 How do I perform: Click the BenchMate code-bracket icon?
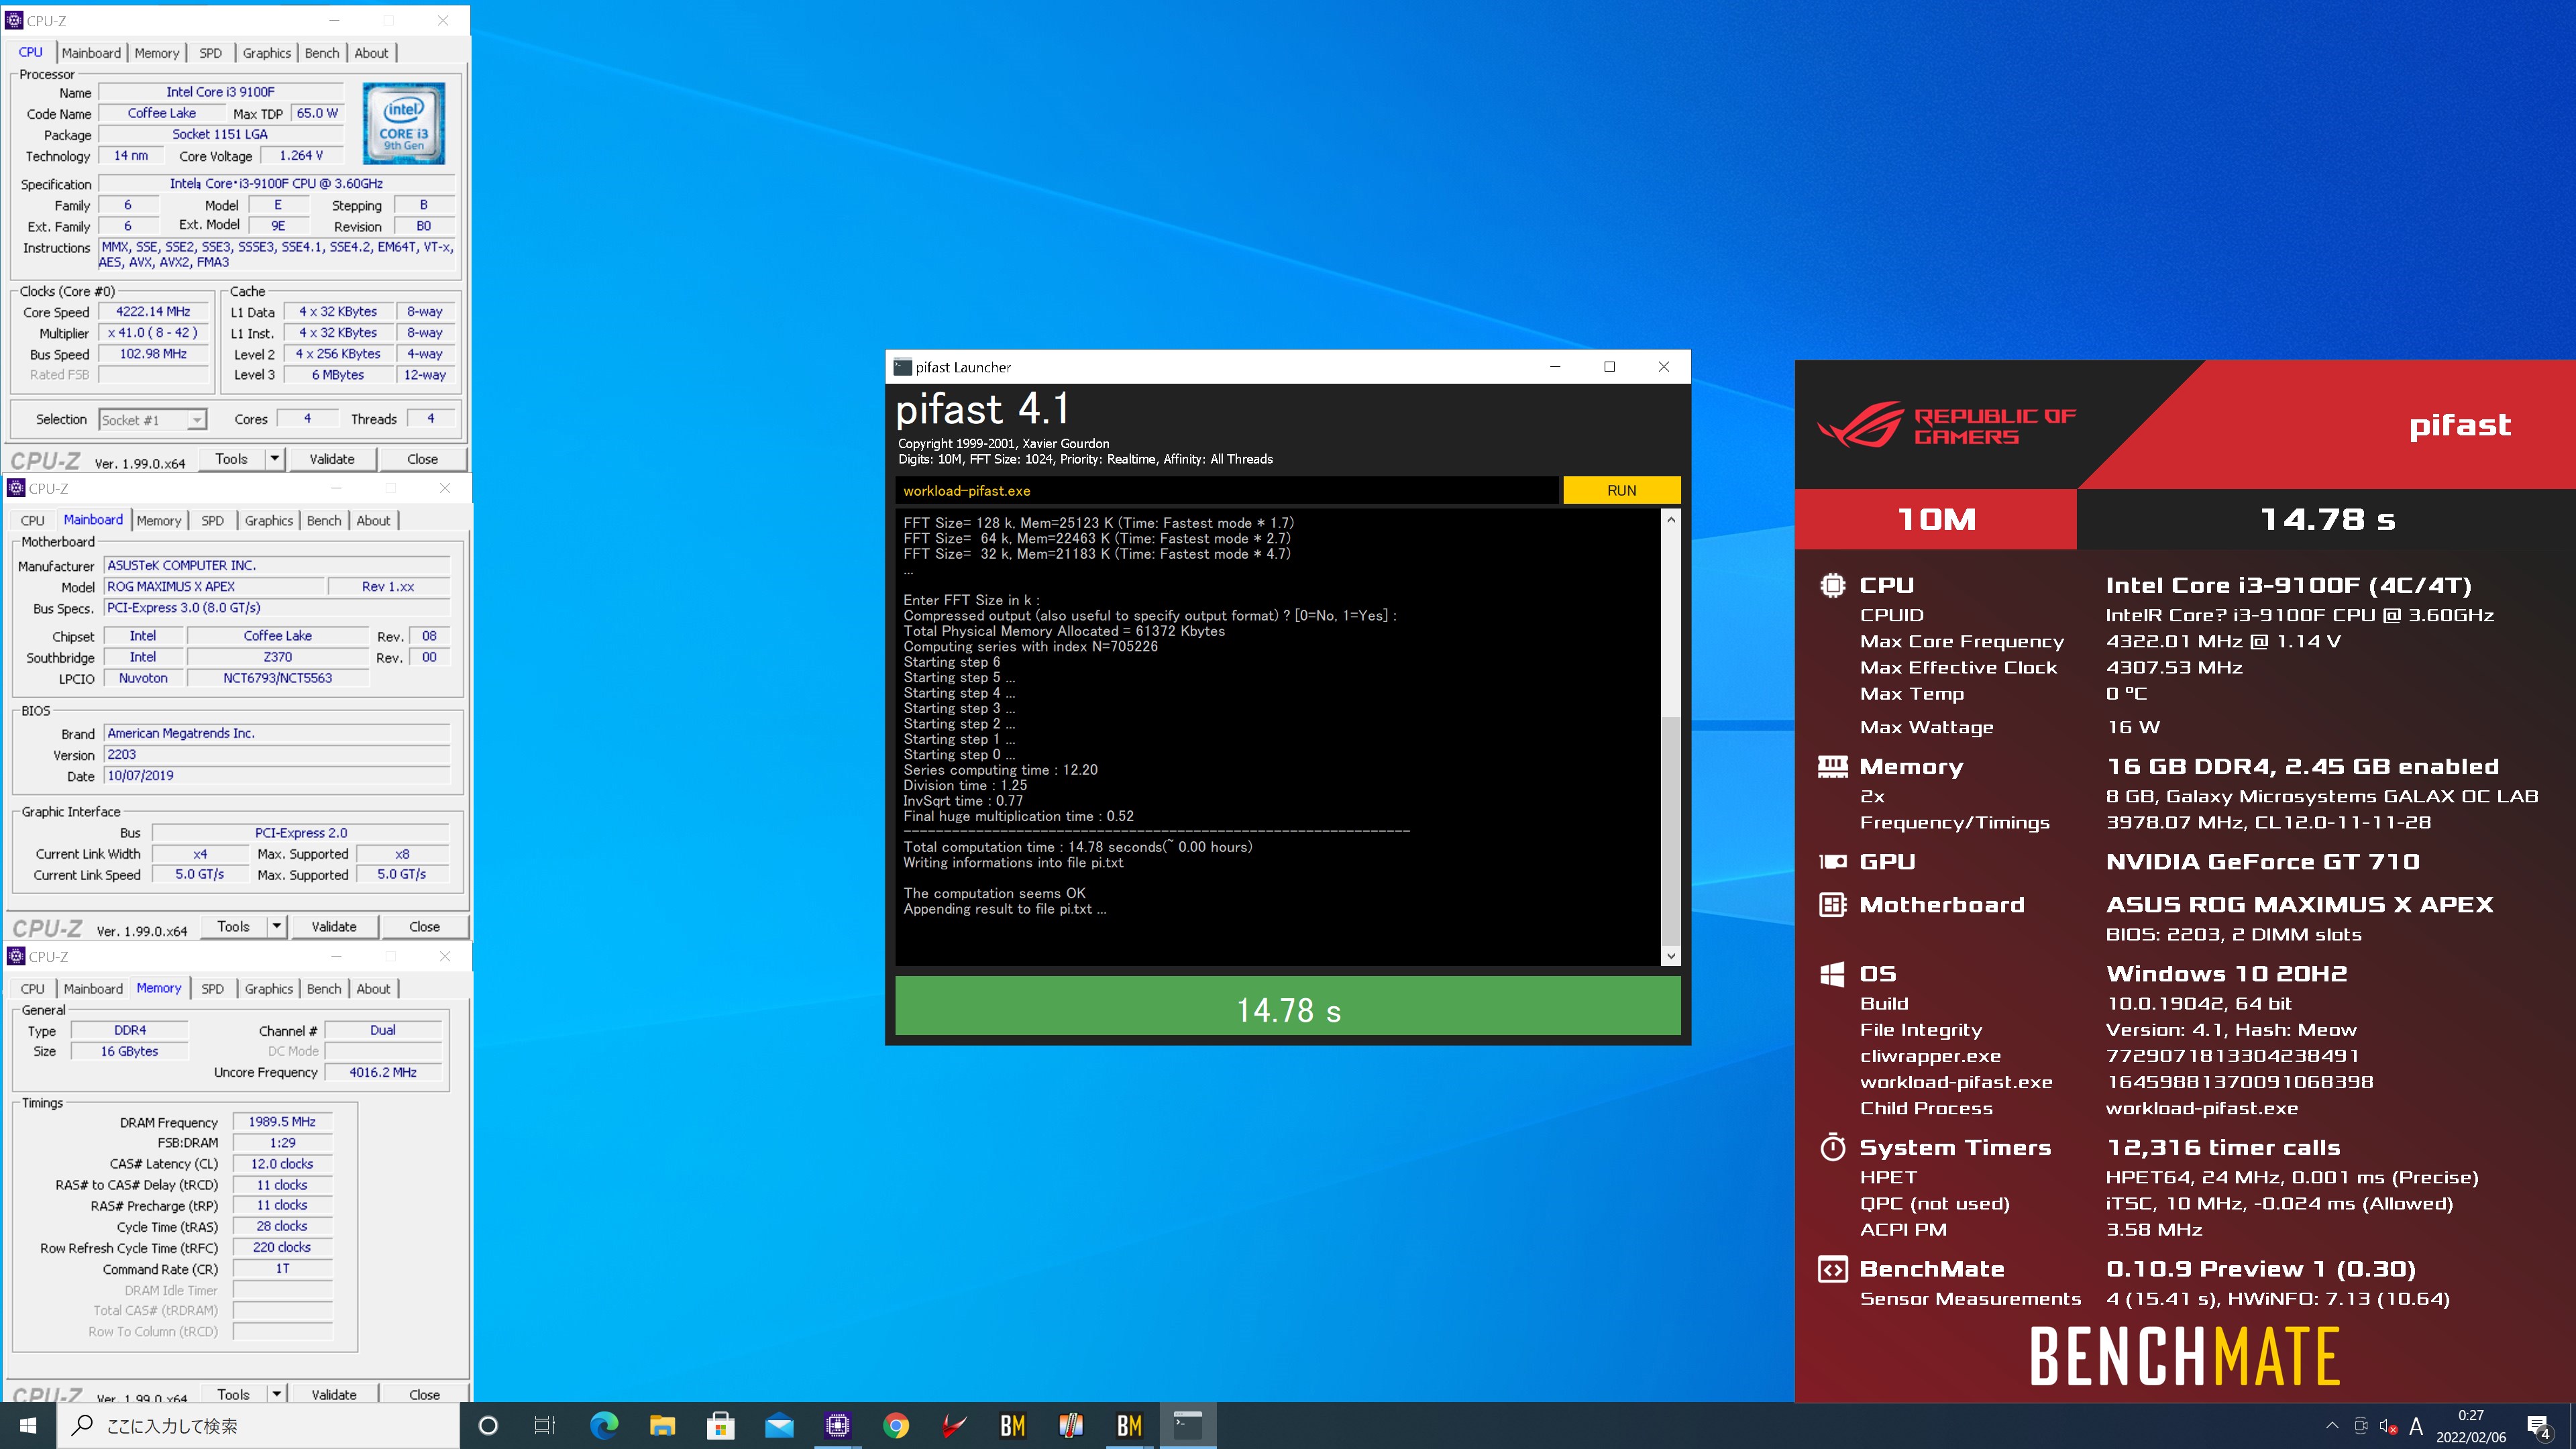(x=1832, y=1269)
